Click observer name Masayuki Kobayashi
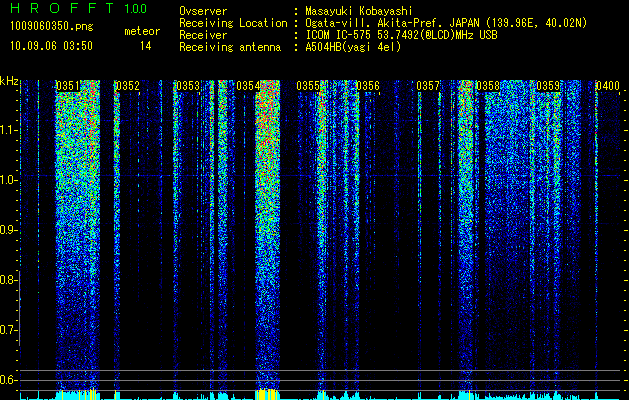 359,11
